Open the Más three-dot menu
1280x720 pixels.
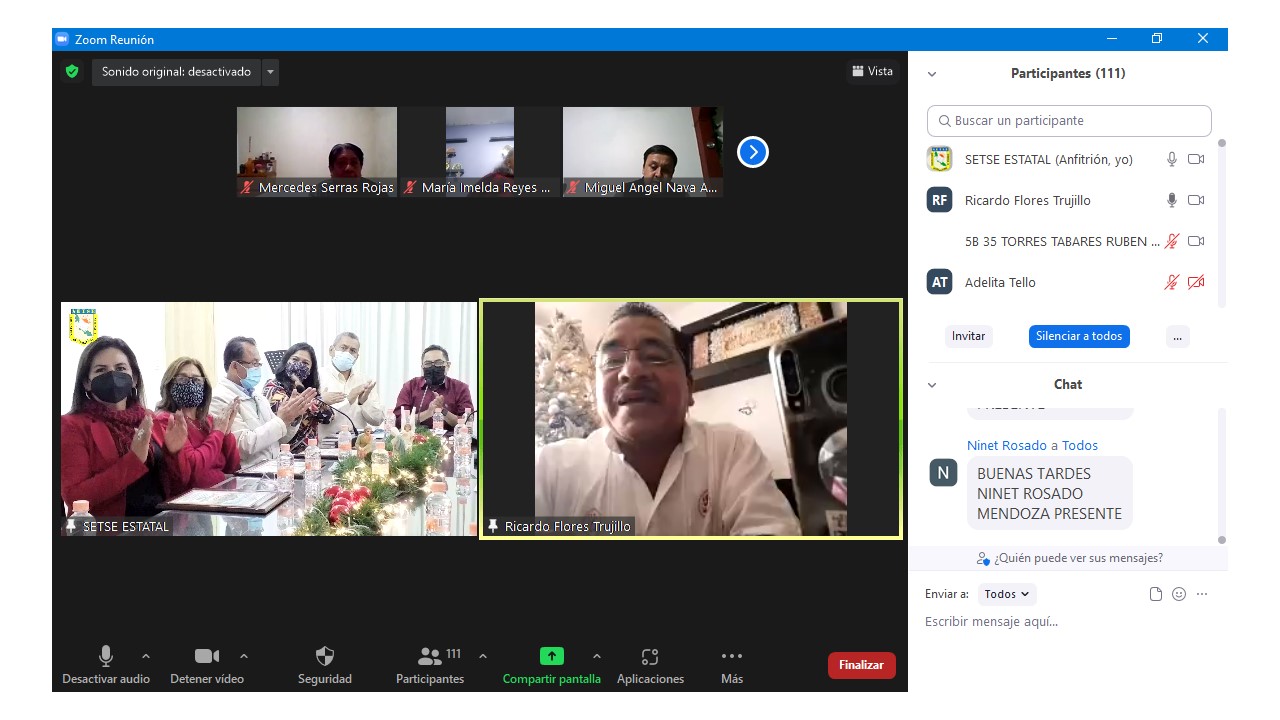coord(732,666)
